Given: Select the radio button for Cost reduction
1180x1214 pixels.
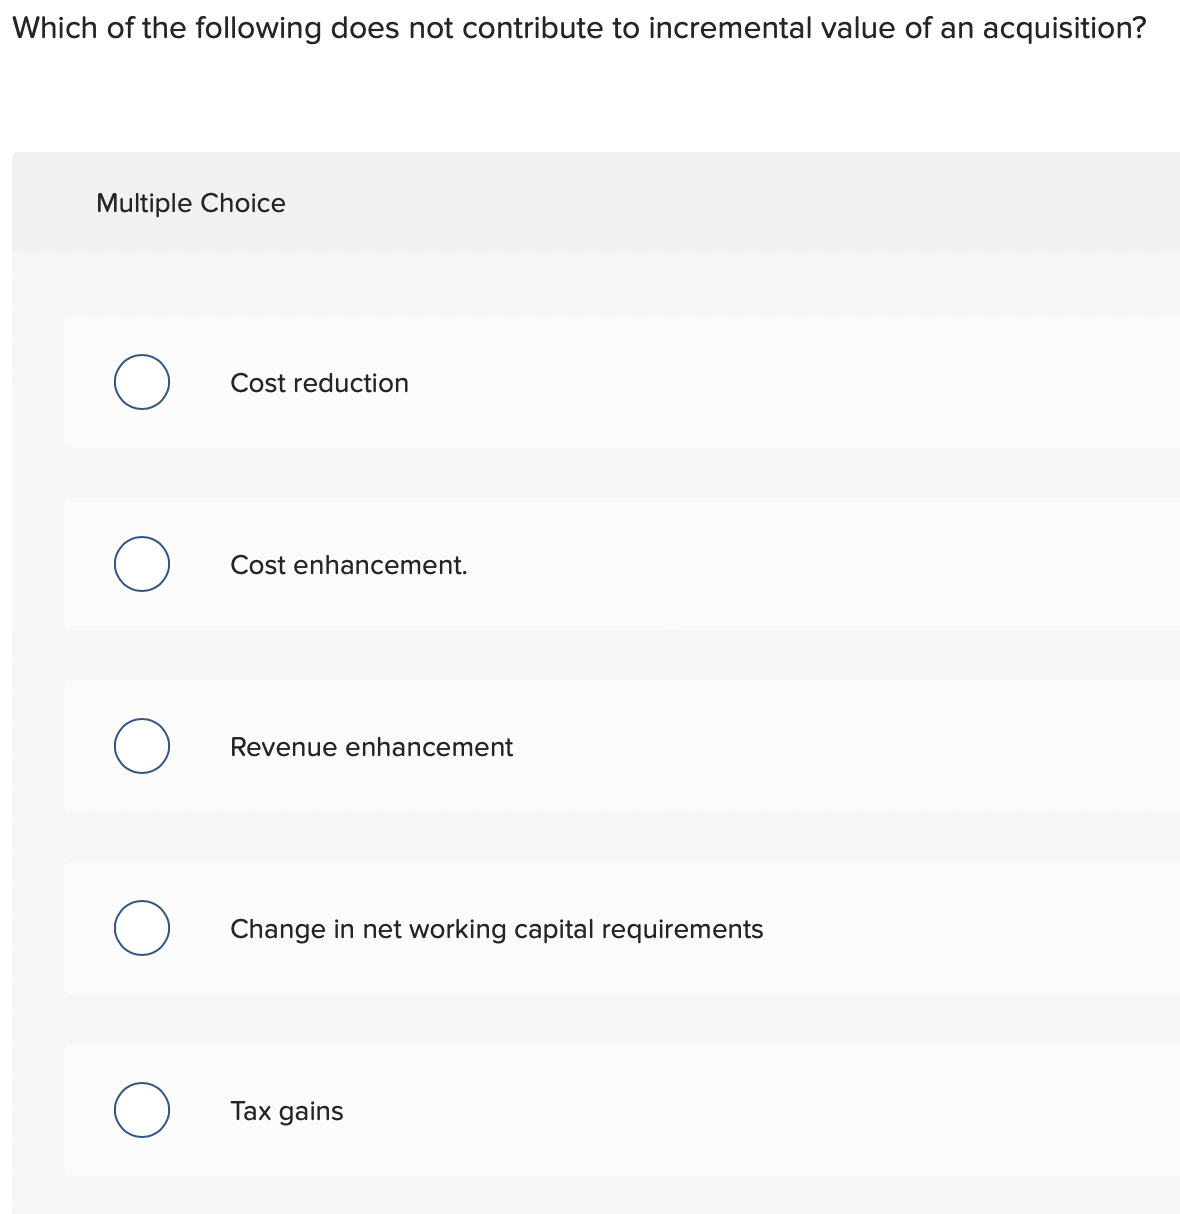Looking at the screenshot, I should point(141,381).
